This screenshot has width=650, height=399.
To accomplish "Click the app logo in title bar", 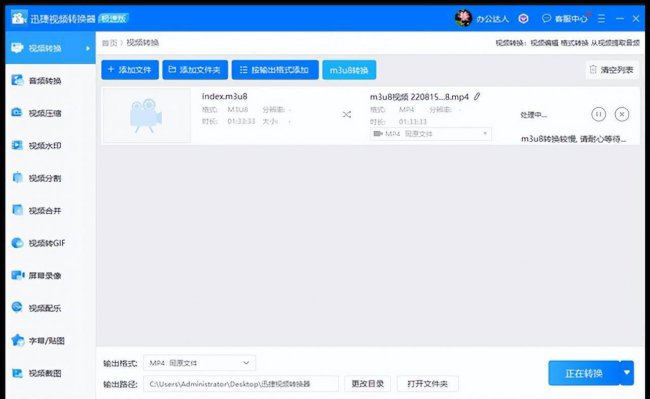I will pyautogui.click(x=18, y=18).
